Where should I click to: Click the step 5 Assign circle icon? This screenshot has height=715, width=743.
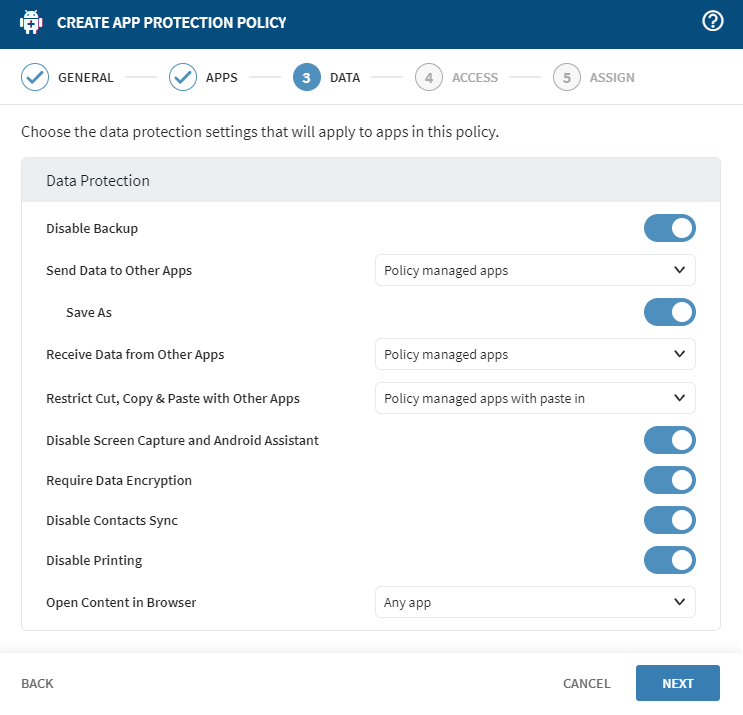click(x=567, y=77)
